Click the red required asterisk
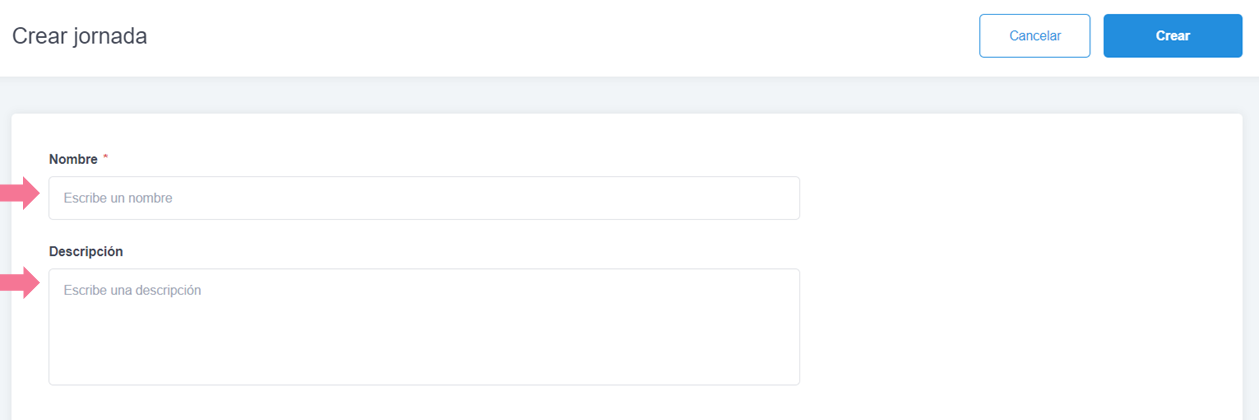 point(106,159)
